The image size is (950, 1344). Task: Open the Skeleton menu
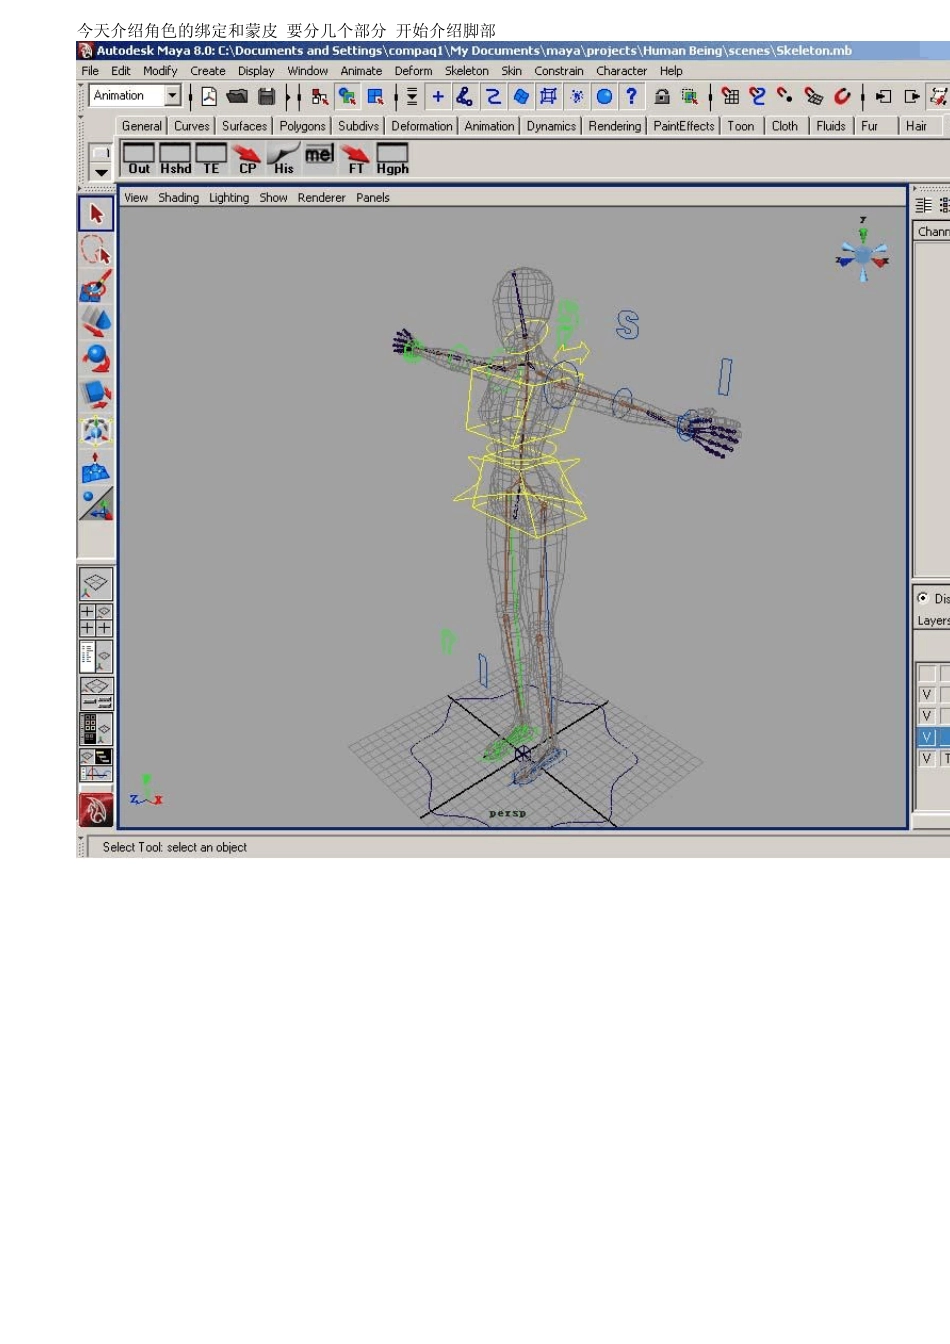pyautogui.click(x=466, y=71)
